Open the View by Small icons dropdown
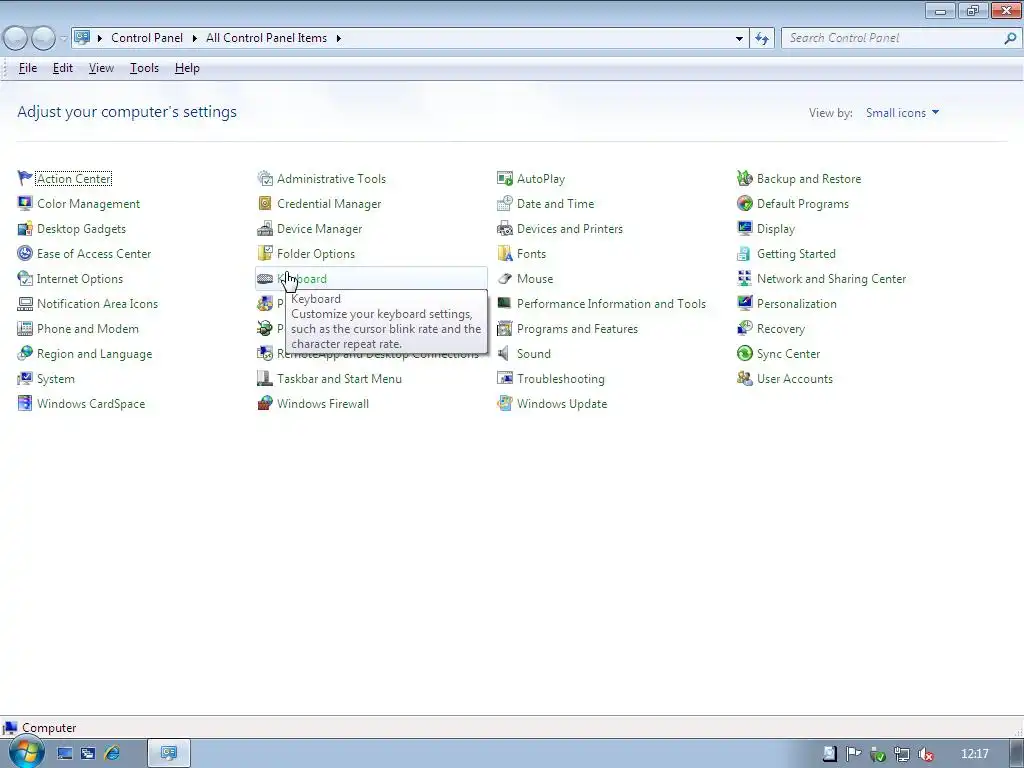1024x768 pixels. click(903, 112)
